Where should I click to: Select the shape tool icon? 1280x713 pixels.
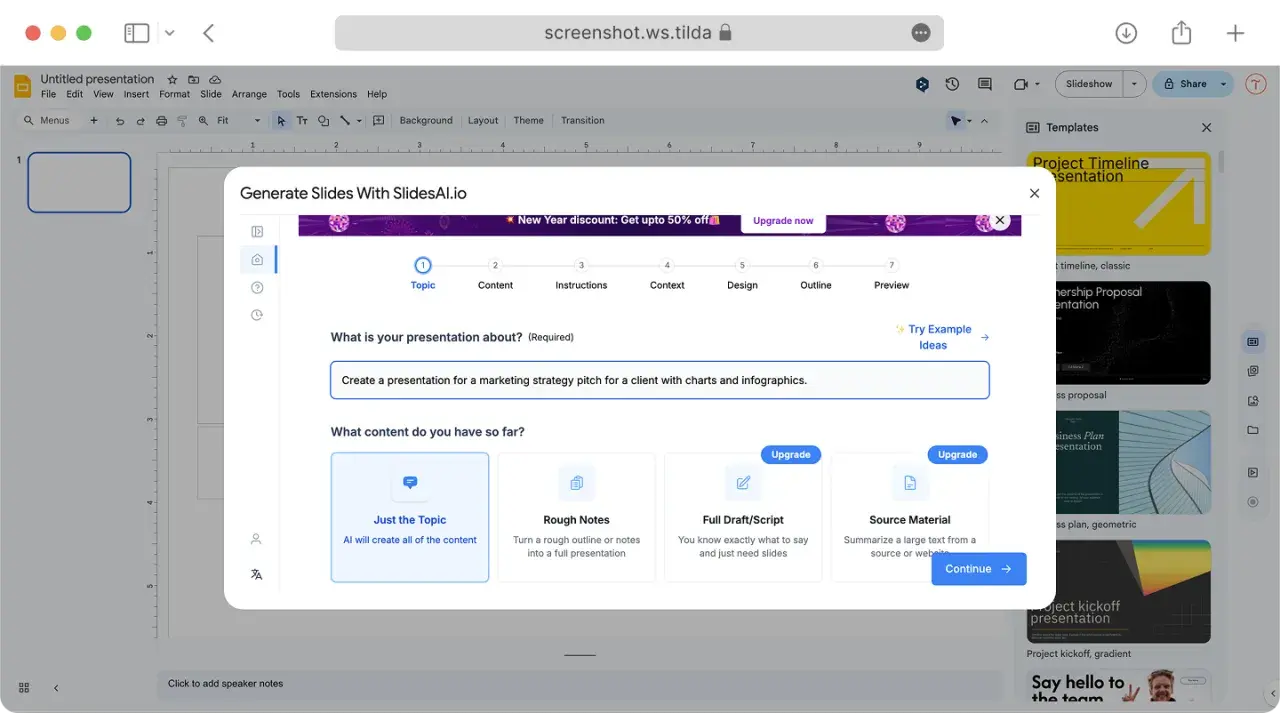(323, 120)
